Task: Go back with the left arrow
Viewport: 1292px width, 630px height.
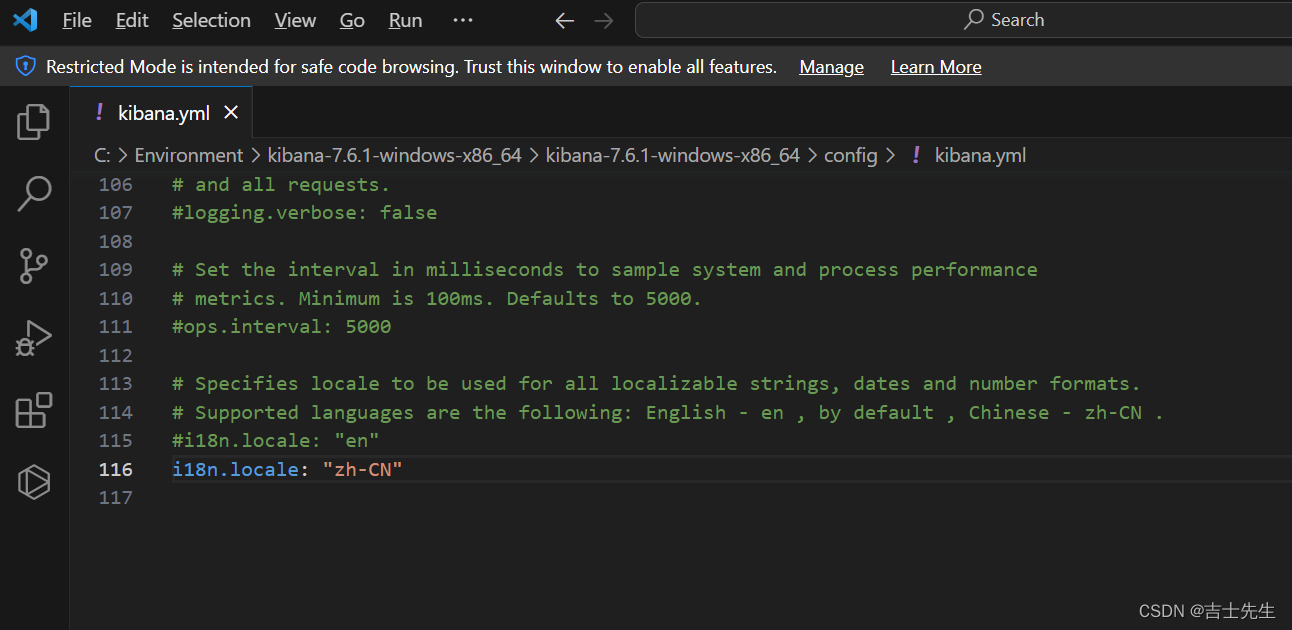Action: click(x=565, y=20)
